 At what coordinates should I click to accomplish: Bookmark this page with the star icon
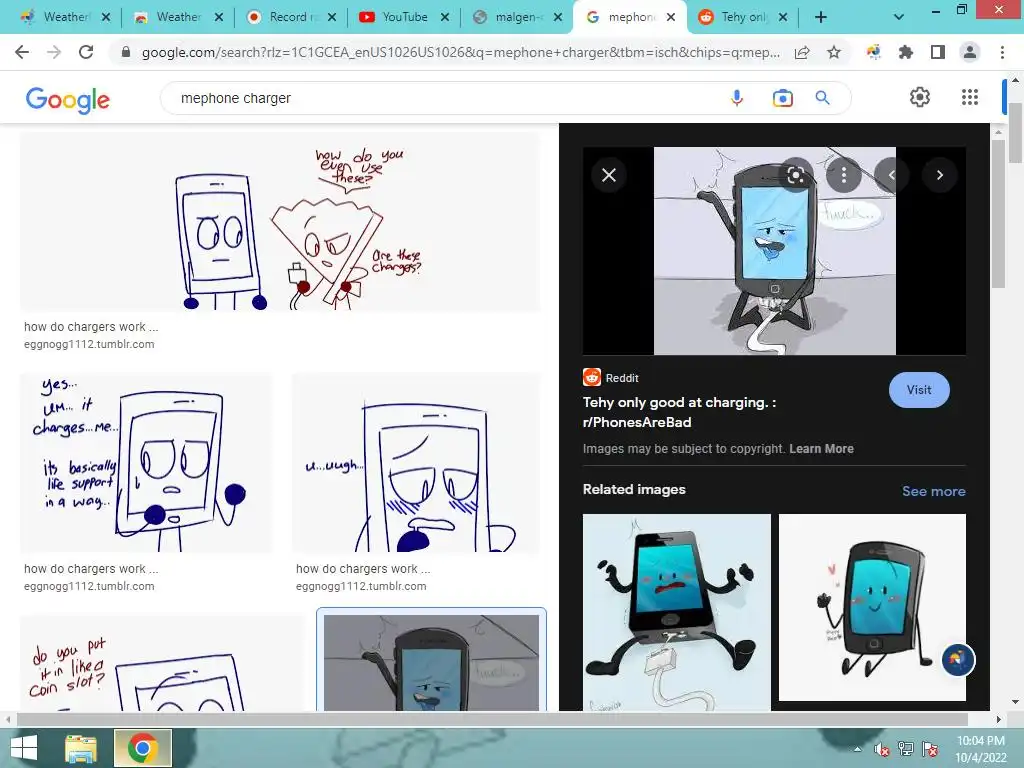pyautogui.click(x=834, y=52)
